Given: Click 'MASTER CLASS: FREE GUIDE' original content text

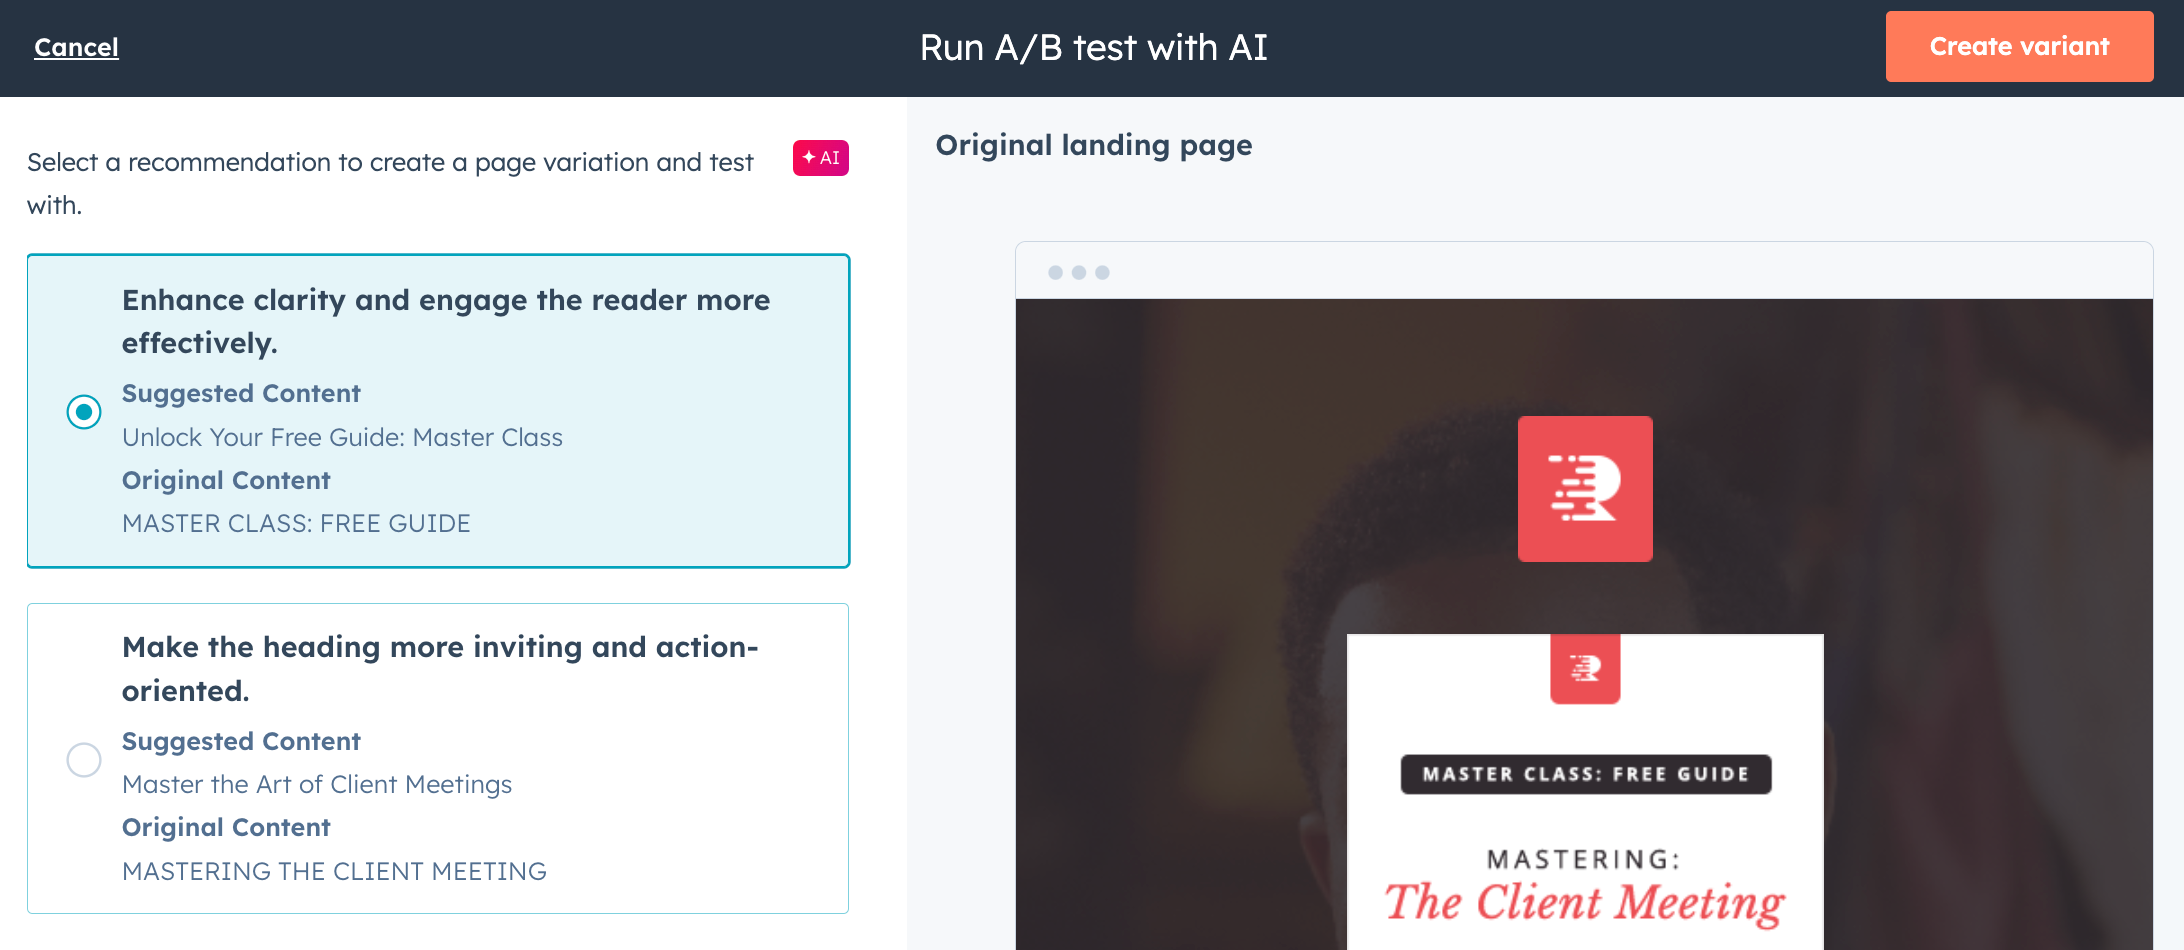Looking at the screenshot, I should coord(296,523).
